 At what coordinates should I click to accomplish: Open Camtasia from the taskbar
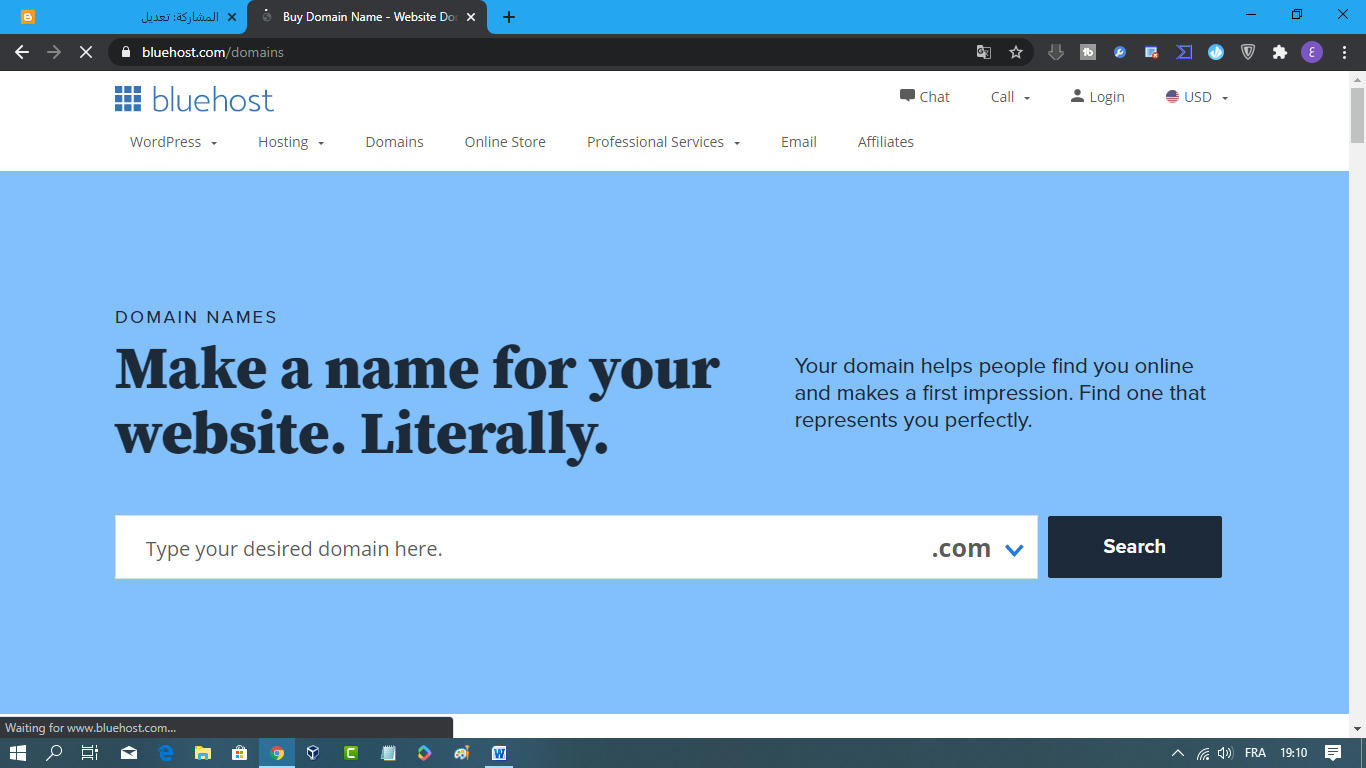coord(351,753)
